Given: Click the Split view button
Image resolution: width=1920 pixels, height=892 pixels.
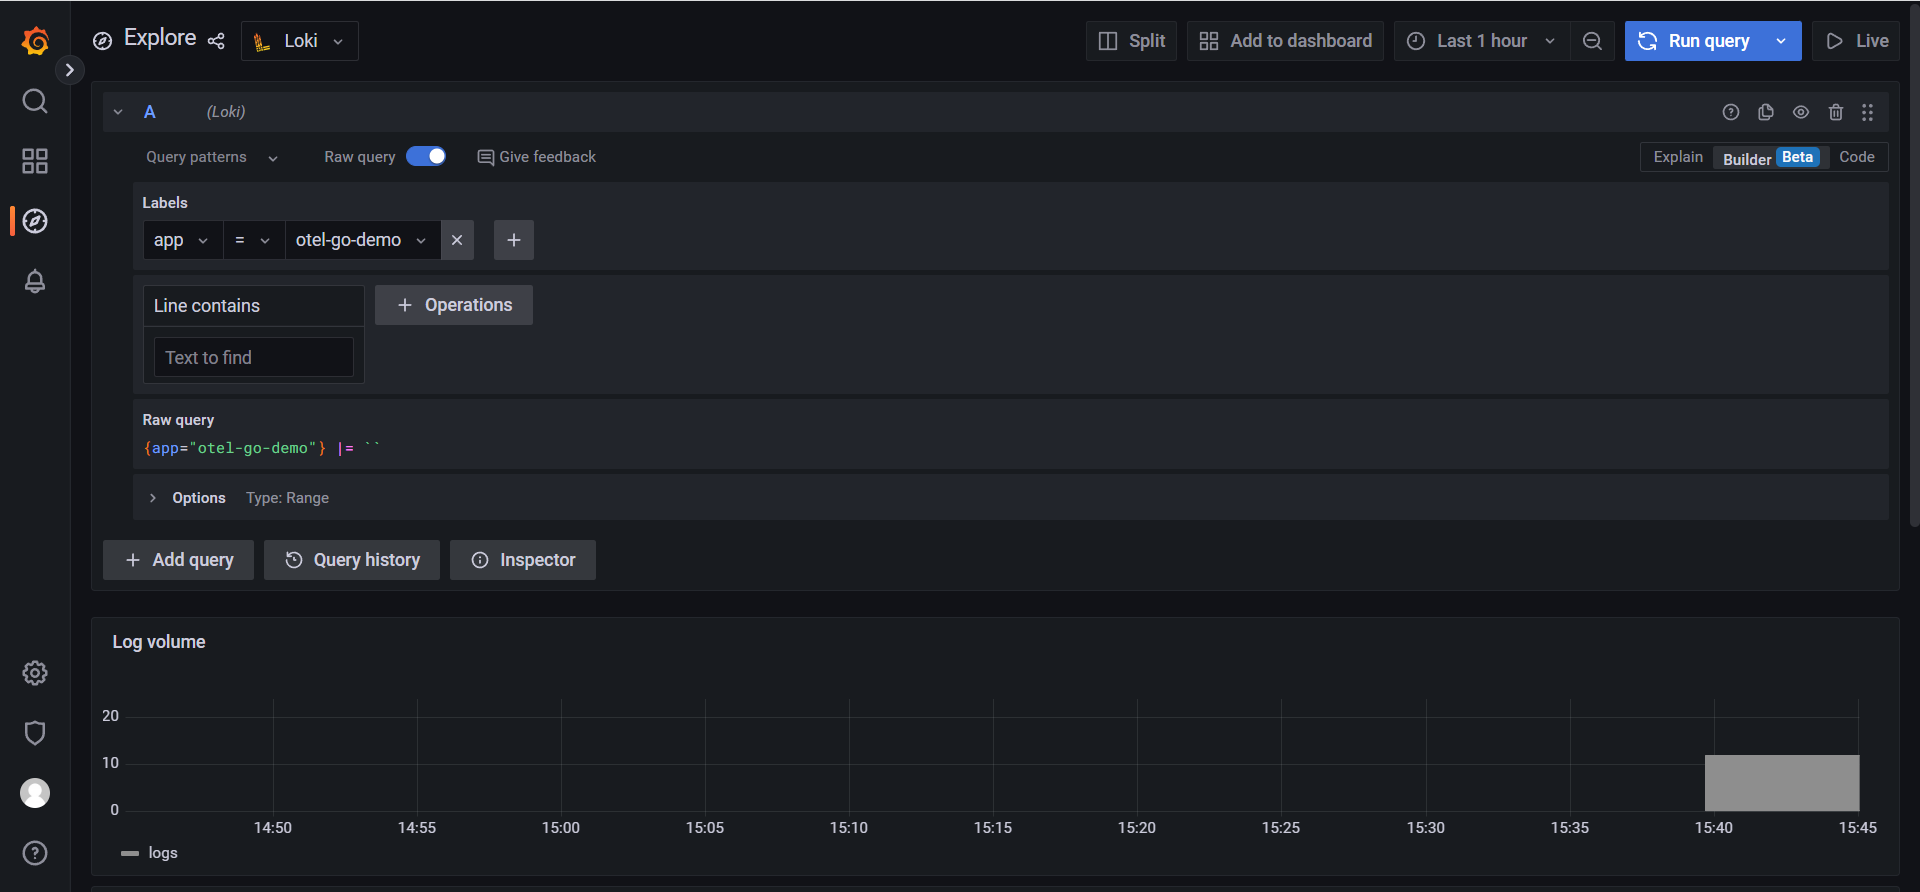Looking at the screenshot, I should 1132,41.
